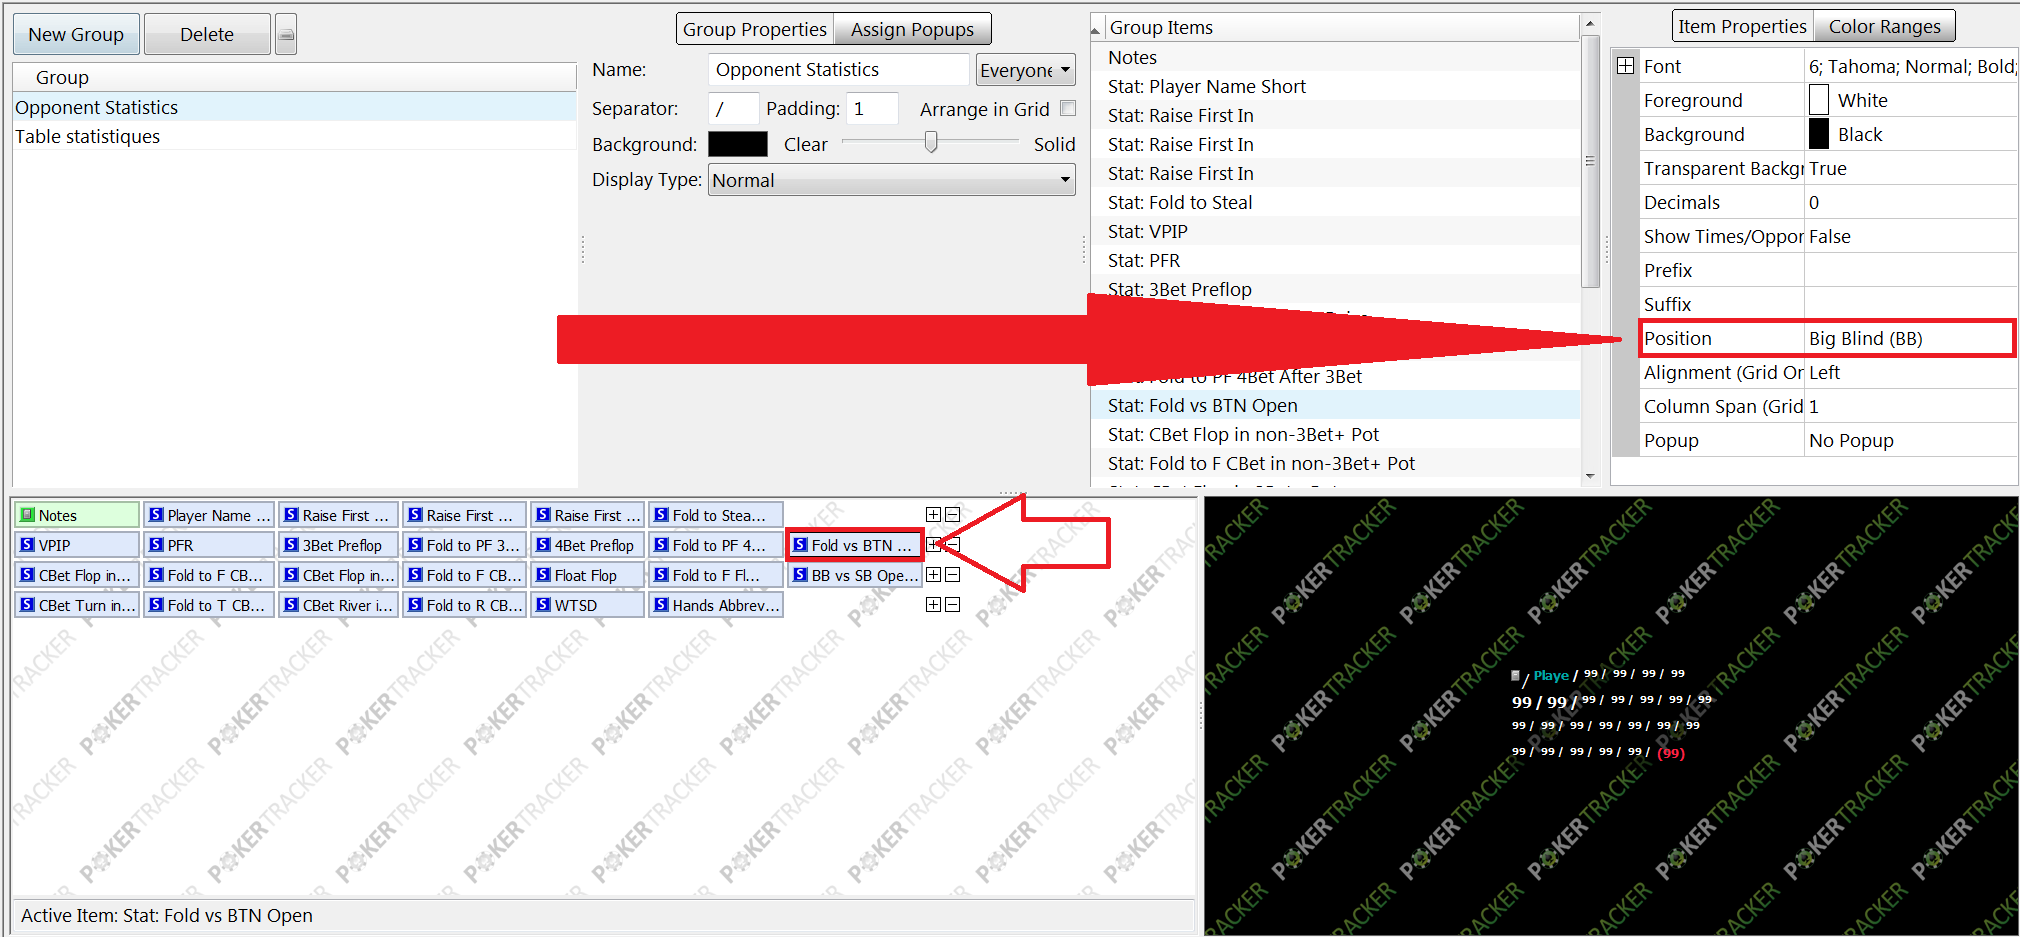Select Table statistiques in the group list
The width and height of the screenshot is (2020, 937).
click(x=295, y=136)
